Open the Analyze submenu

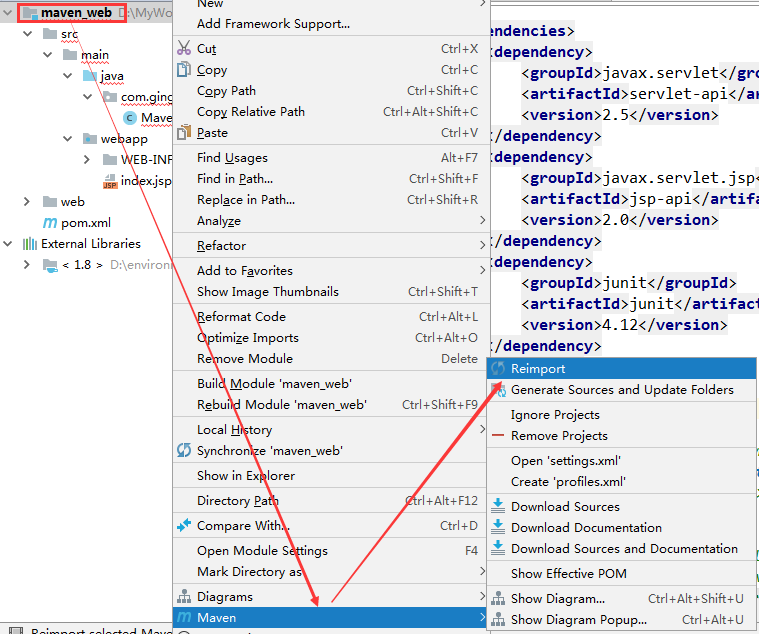[x=331, y=221]
